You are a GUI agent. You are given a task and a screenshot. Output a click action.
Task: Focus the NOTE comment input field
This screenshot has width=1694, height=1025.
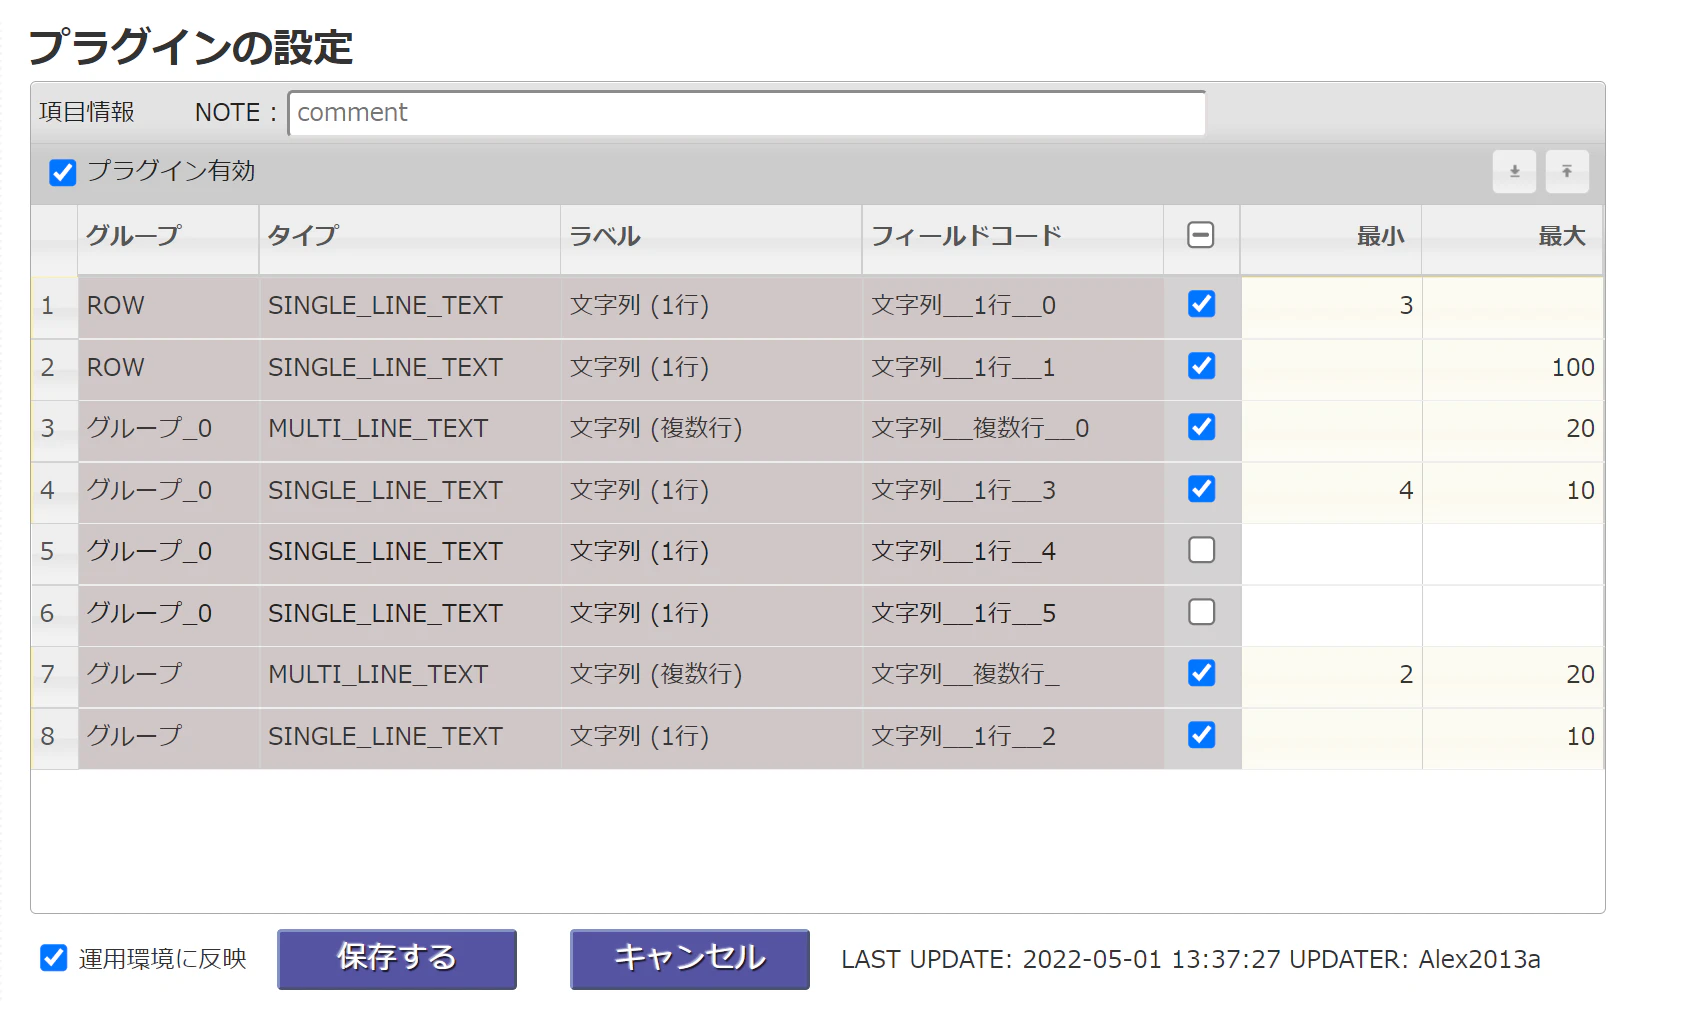pos(747,113)
